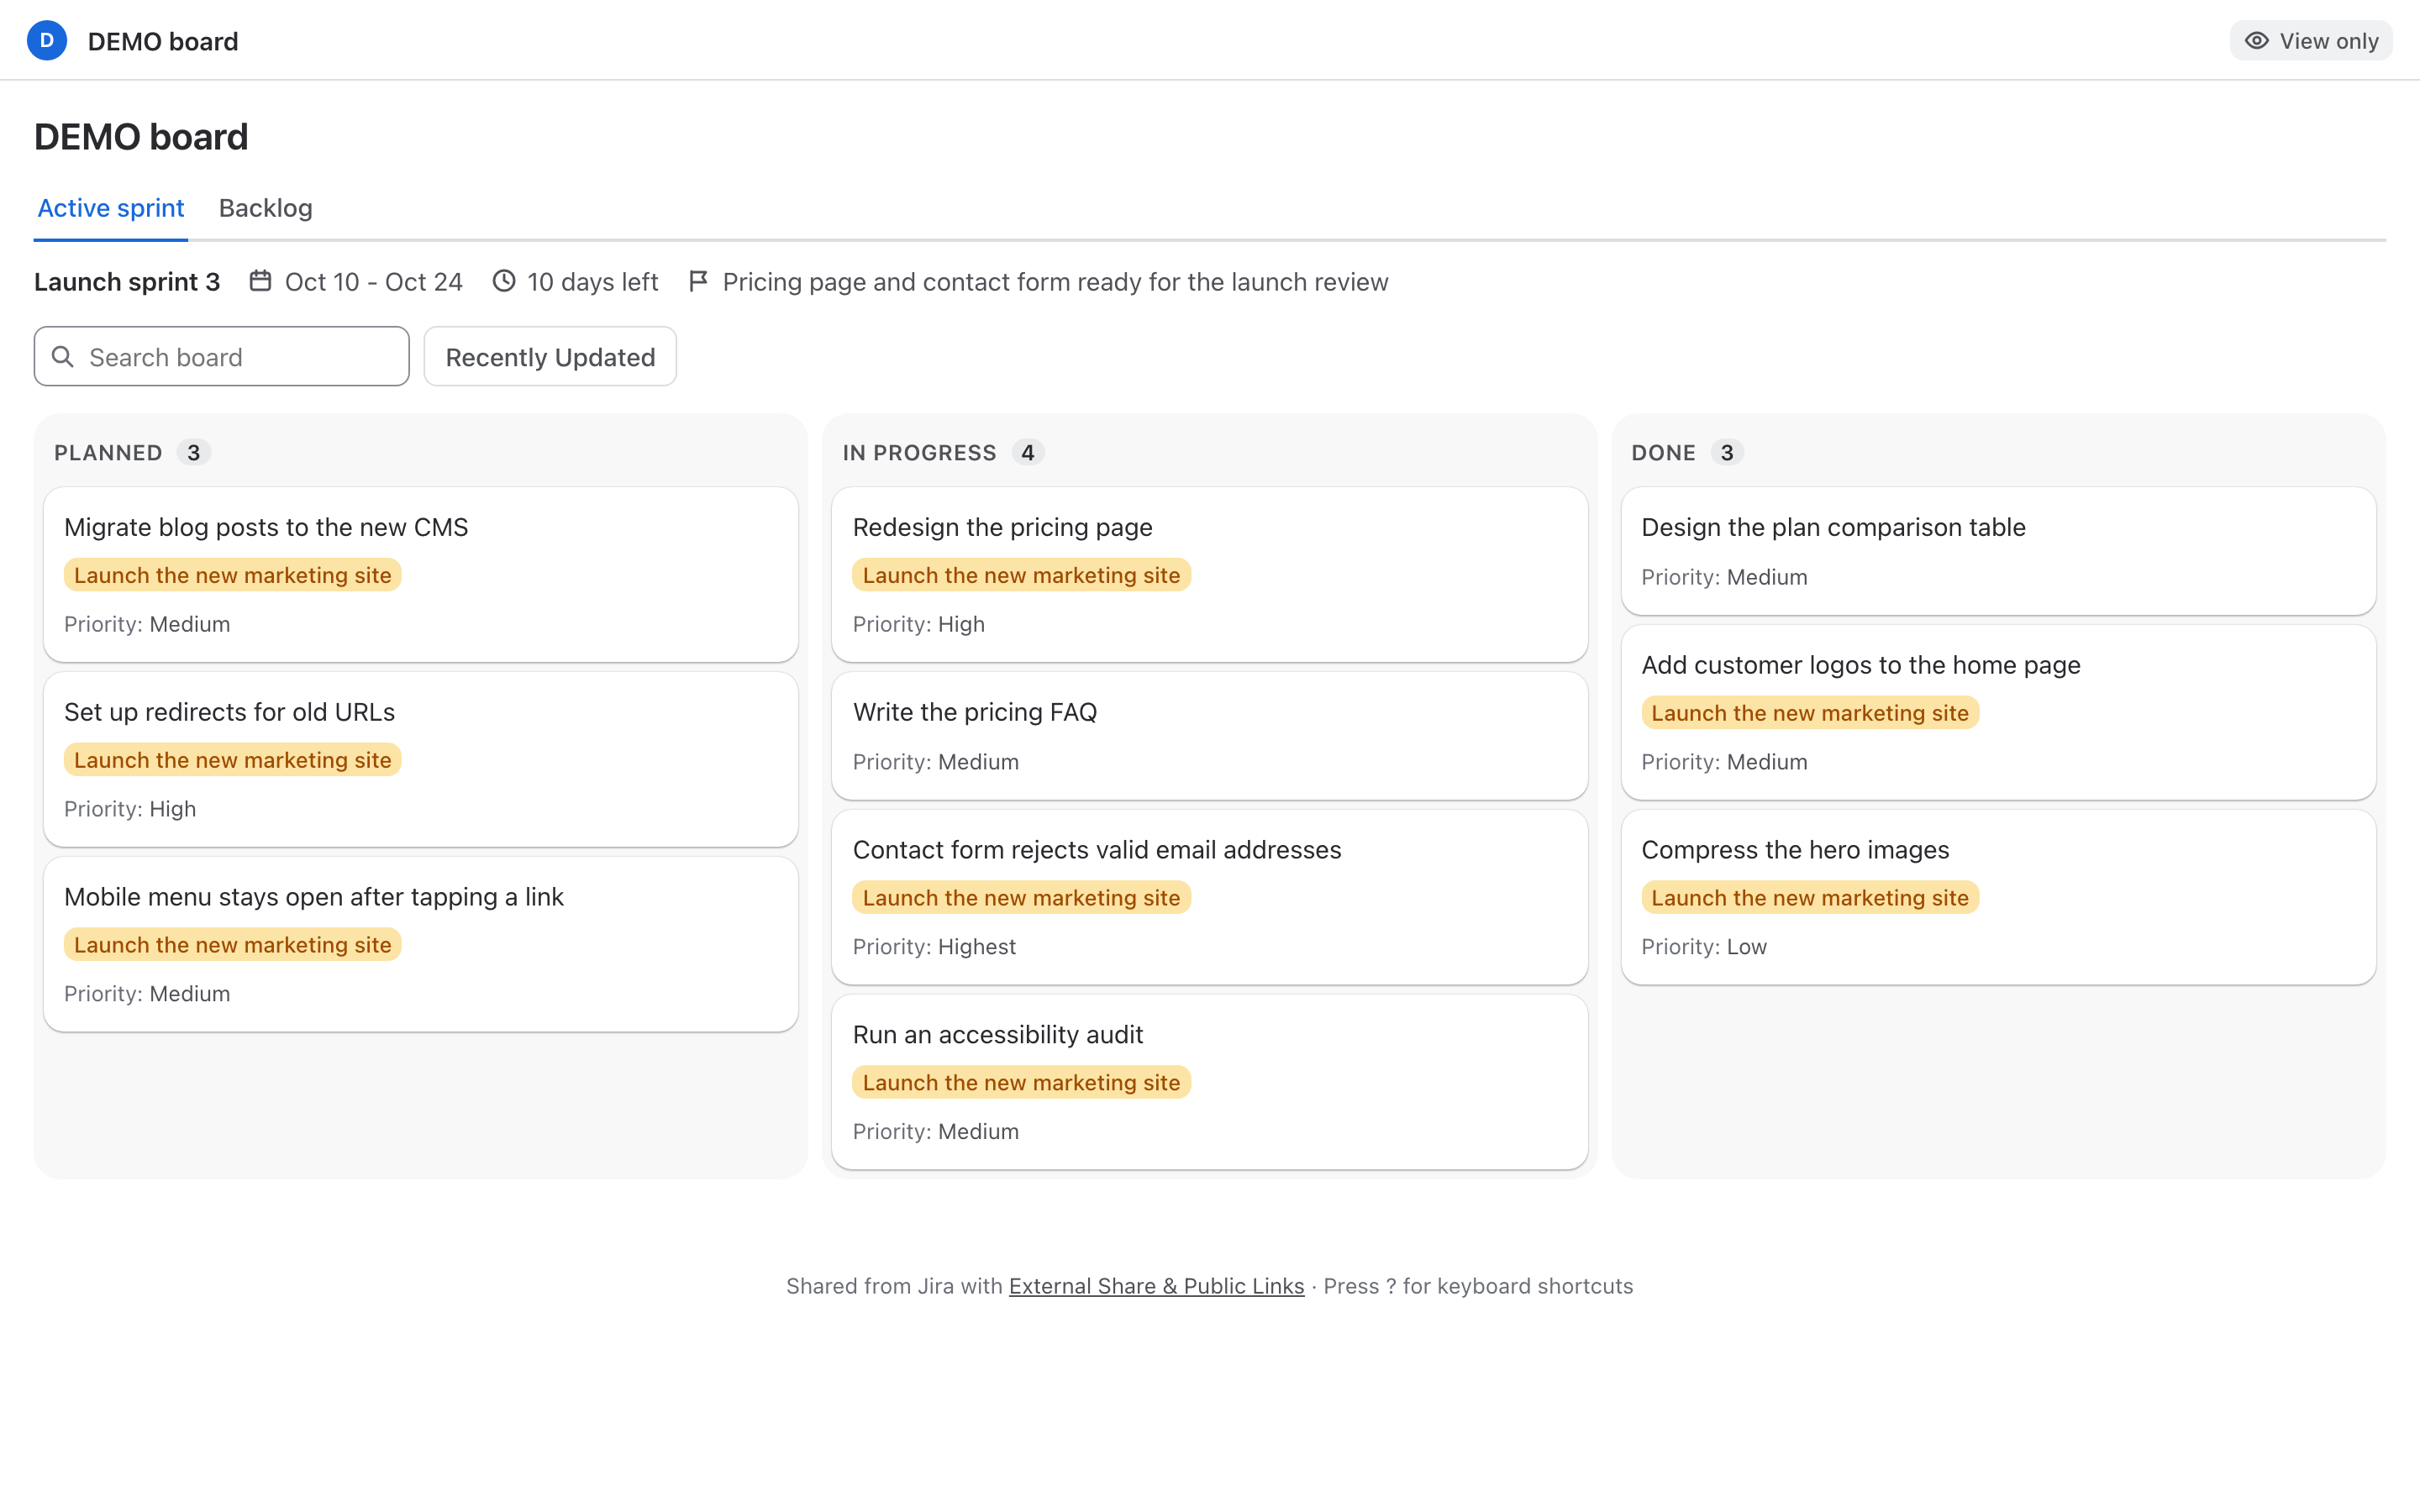This screenshot has width=2420, height=1512.
Task: Click the magnifier icon in search box
Action: [x=63, y=357]
